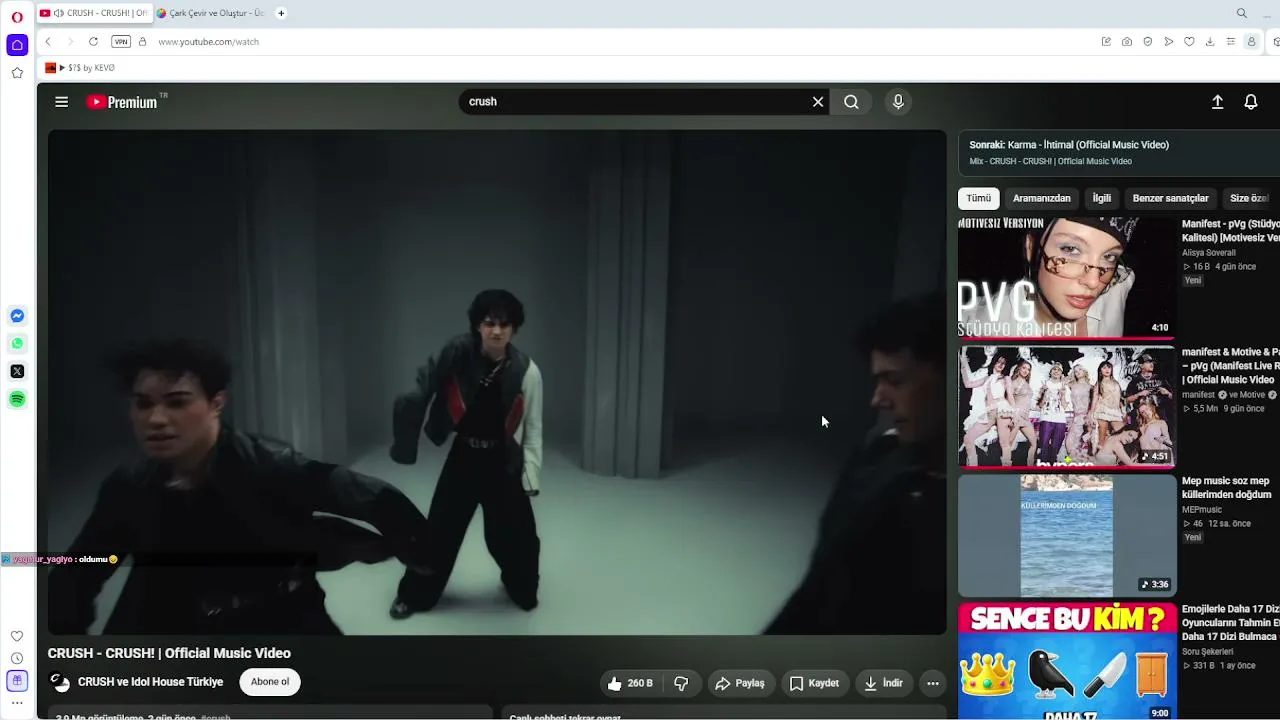This screenshot has width=1280, height=720.
Task: Open the sidebar three-dots setup menu
Action: (17, 703)
